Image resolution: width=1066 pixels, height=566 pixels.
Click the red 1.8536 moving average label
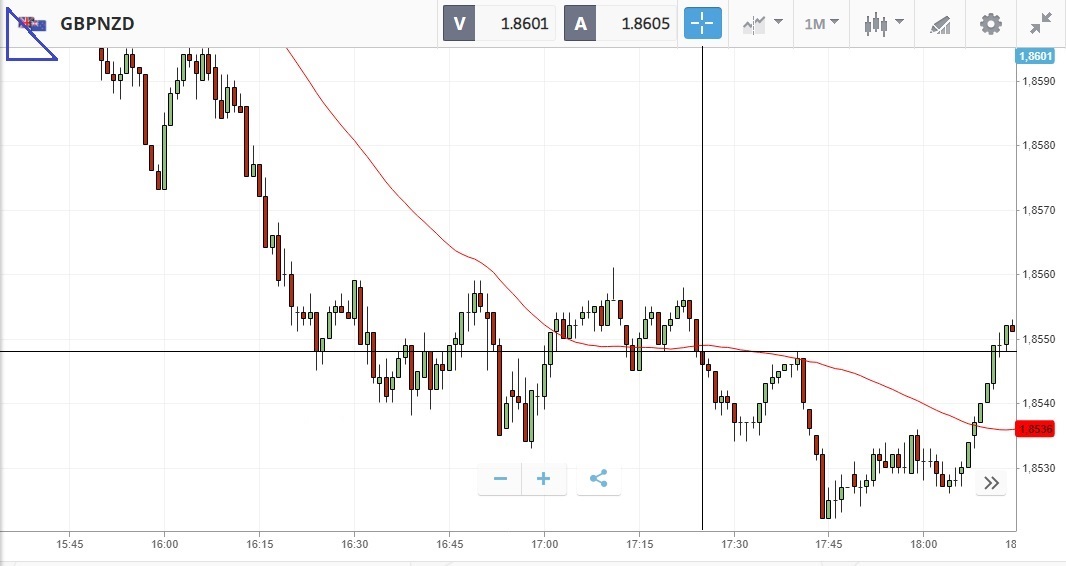point(1034,429)
